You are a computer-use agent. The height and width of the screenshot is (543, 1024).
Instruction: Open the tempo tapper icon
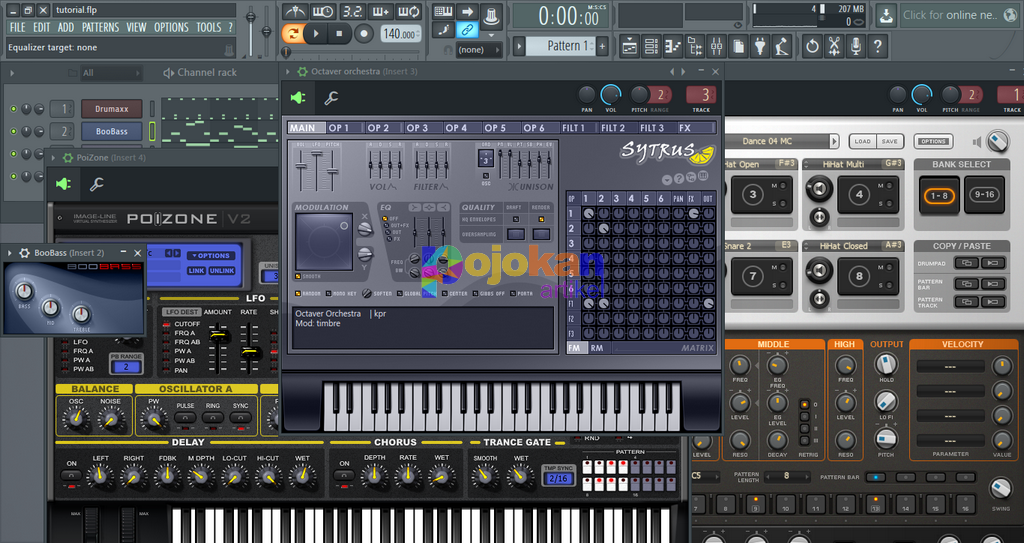tap(782, 46)
